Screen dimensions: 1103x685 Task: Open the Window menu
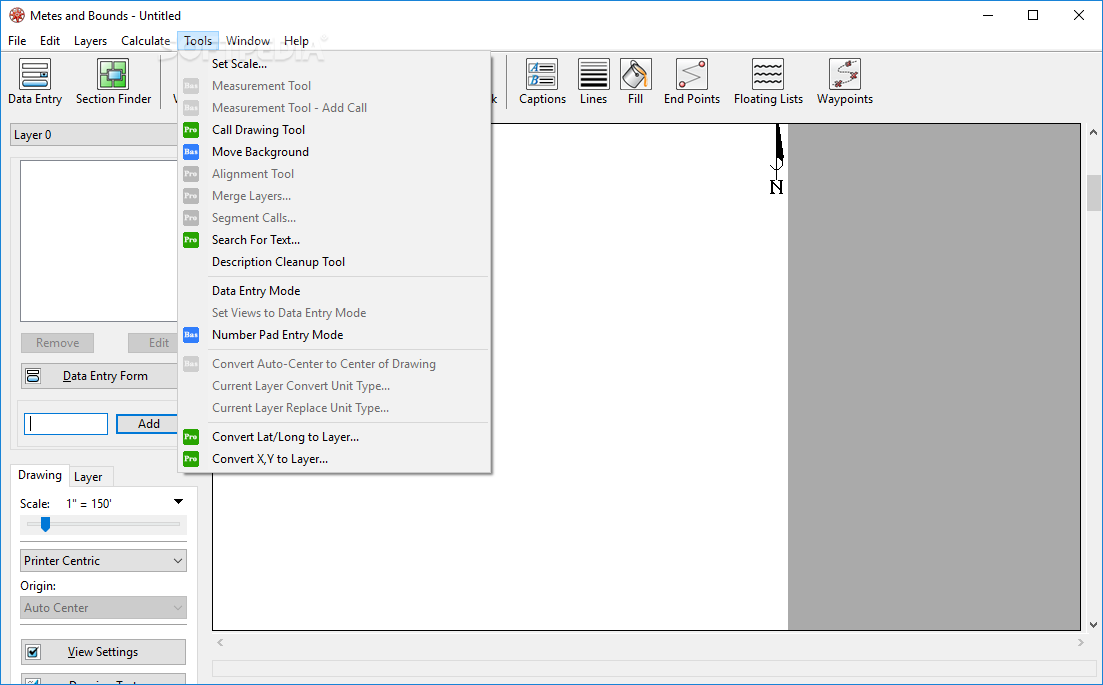248,41
